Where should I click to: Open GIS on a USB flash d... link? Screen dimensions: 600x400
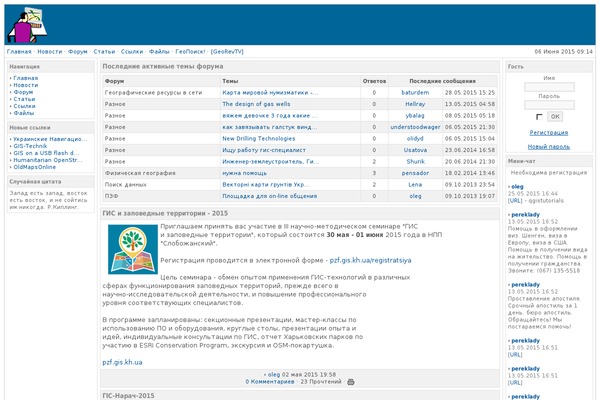click(x=46, y=153)
